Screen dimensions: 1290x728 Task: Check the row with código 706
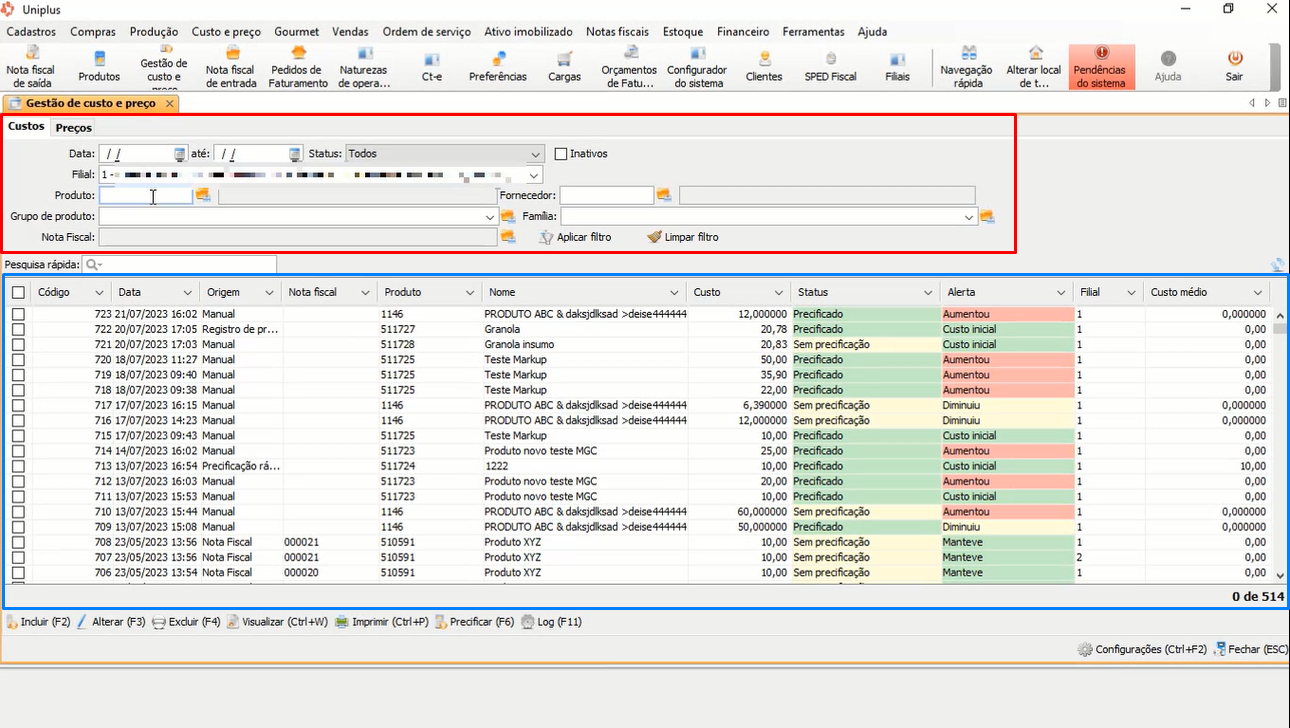pyautogui.click(x=18, y=573)
